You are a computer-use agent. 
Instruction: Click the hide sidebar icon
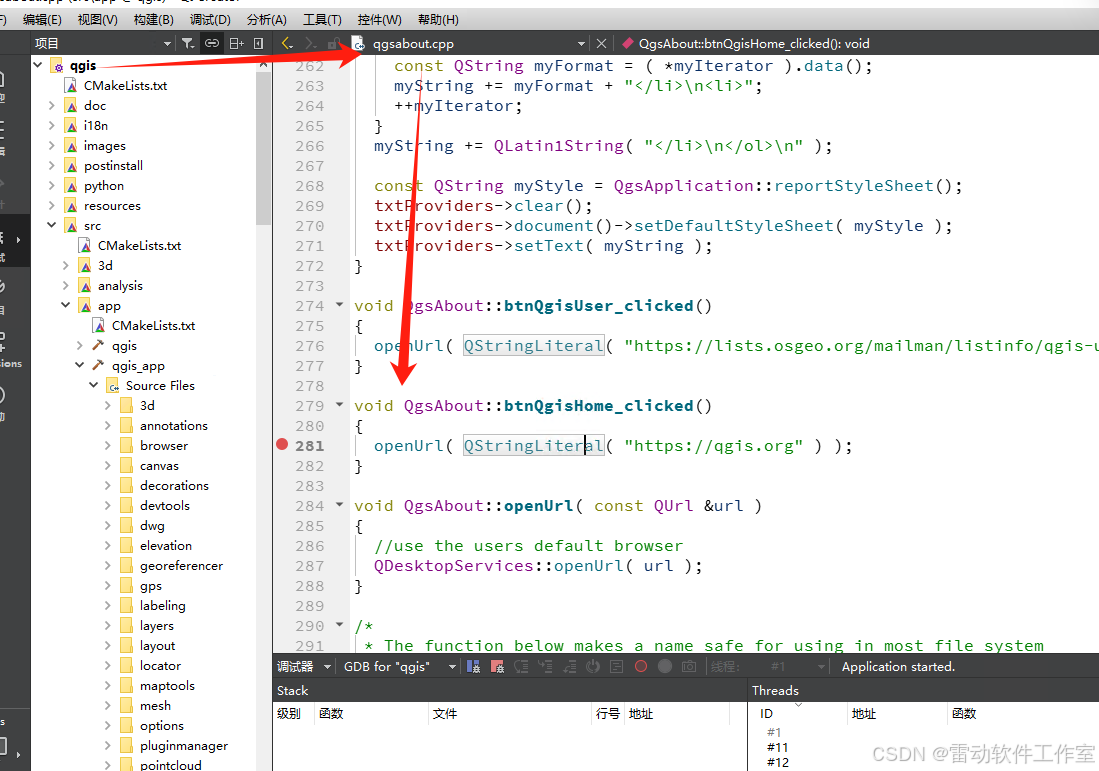[258, 43]
